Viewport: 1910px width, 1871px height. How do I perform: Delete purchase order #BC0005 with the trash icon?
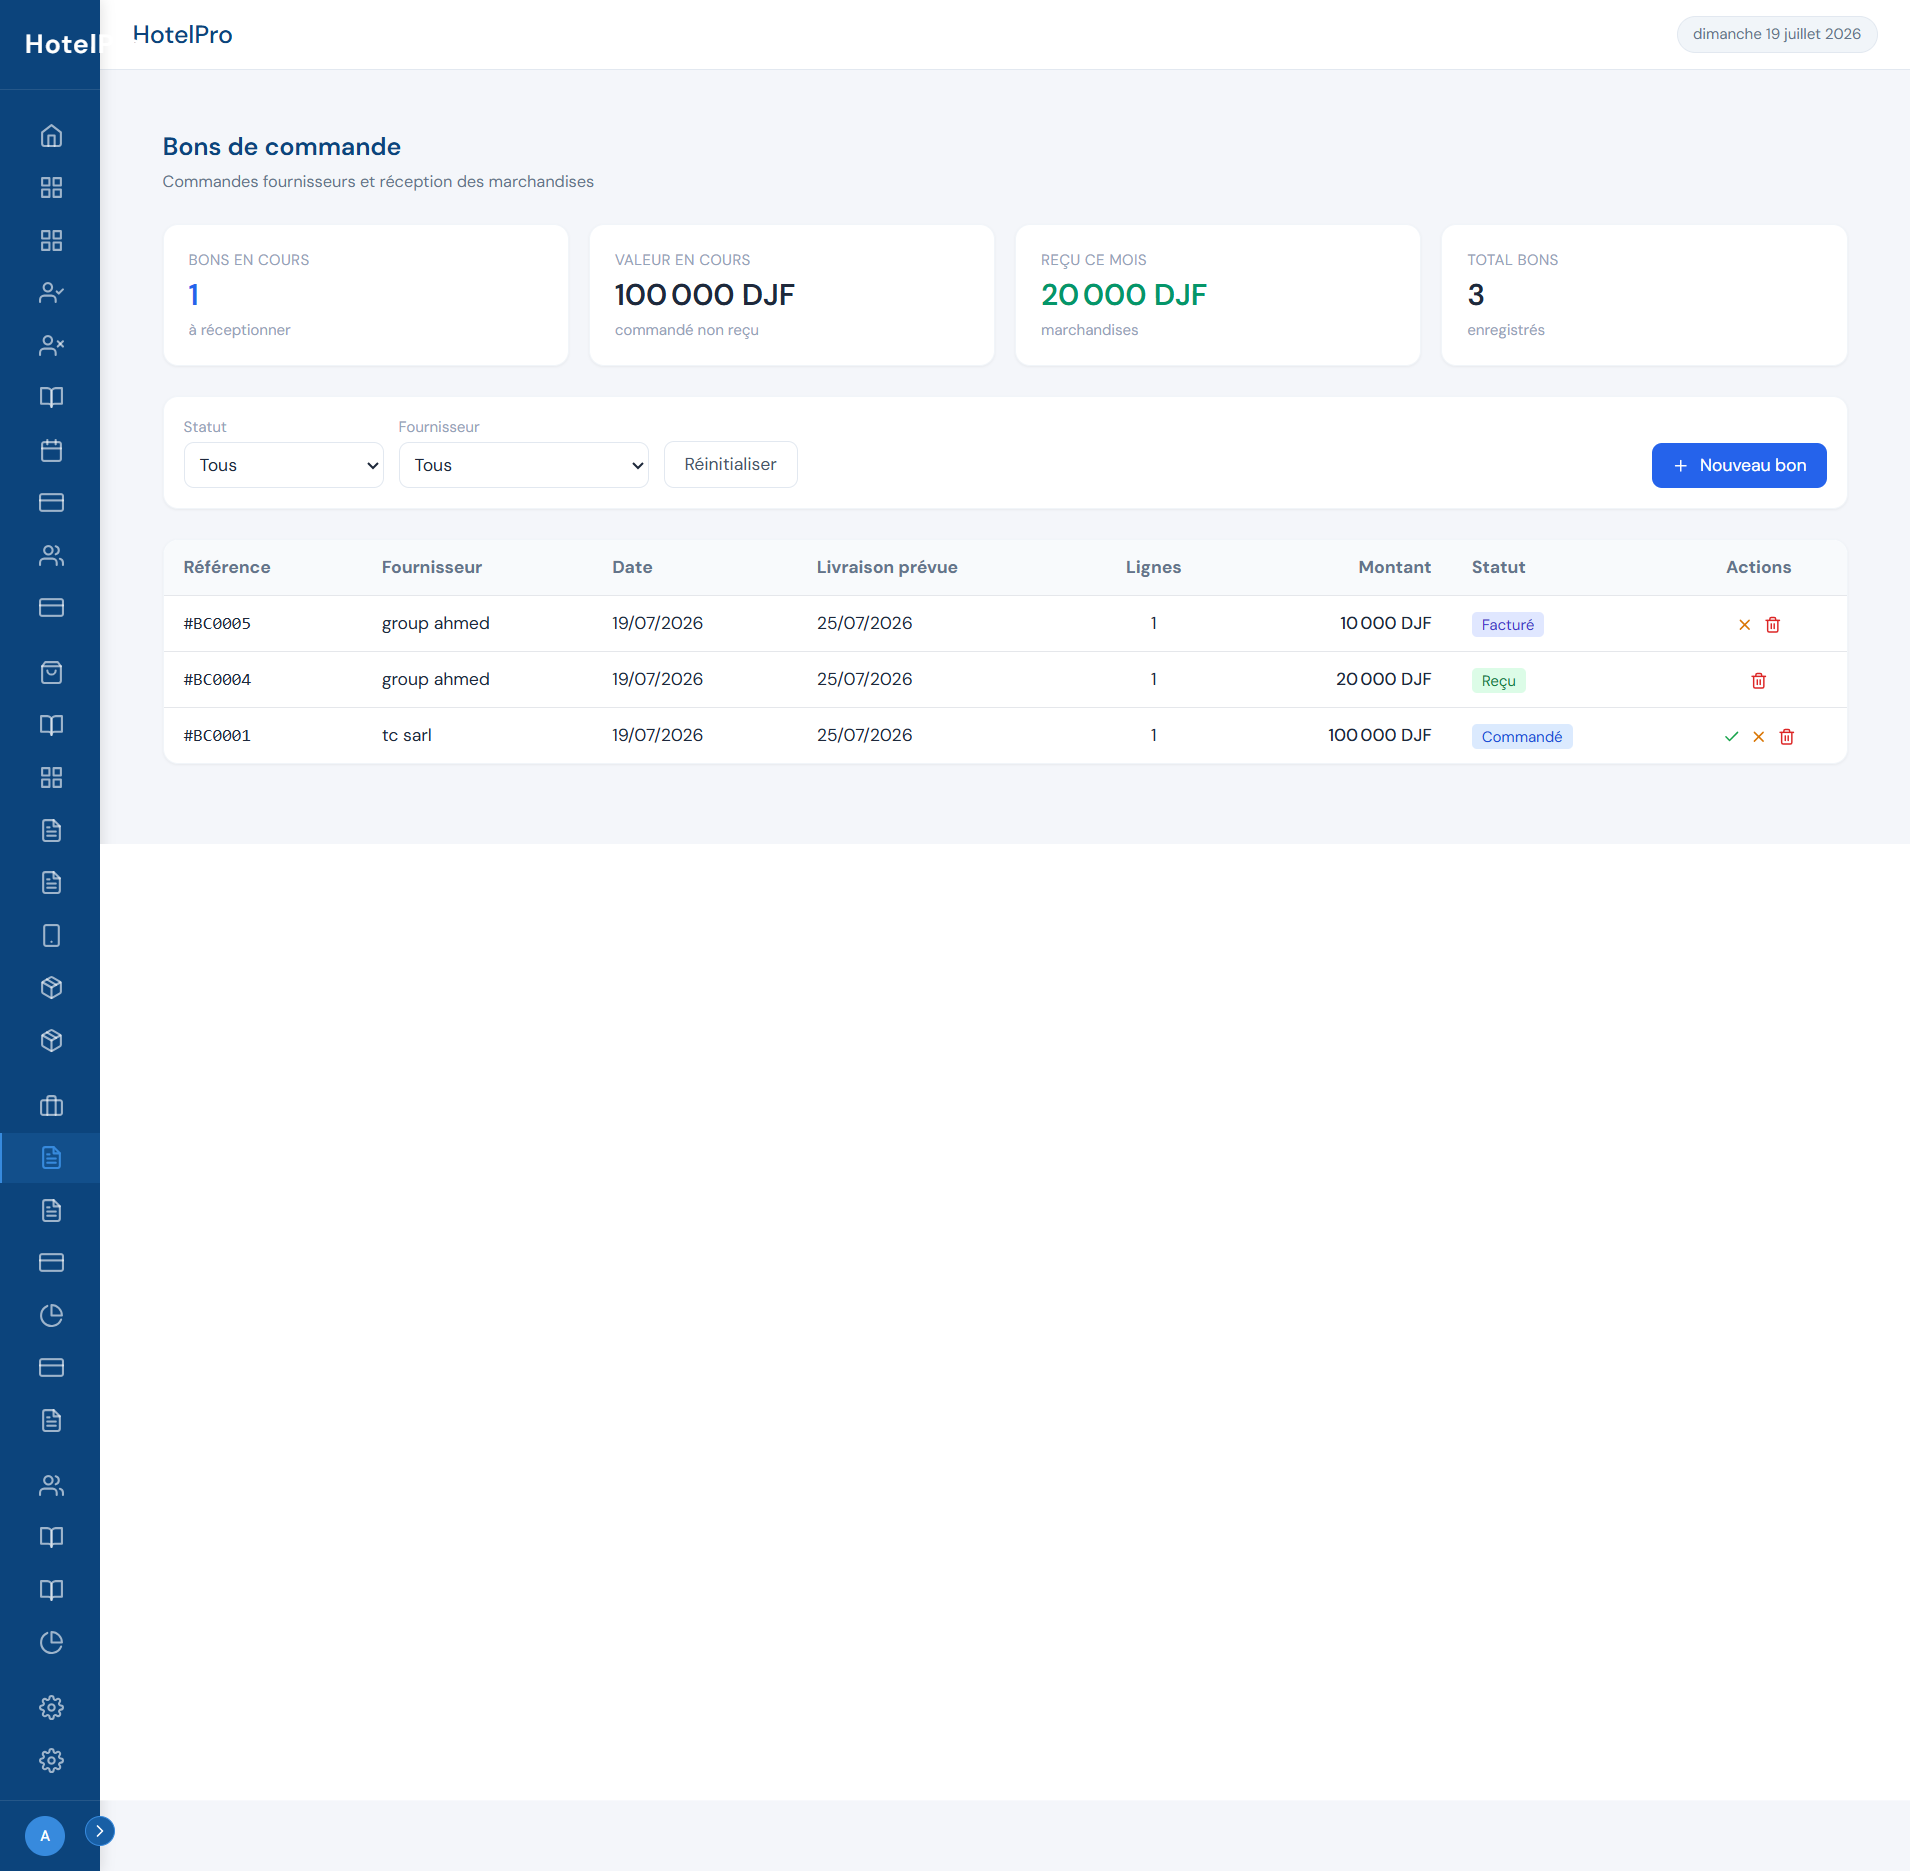pos(1772,625)
